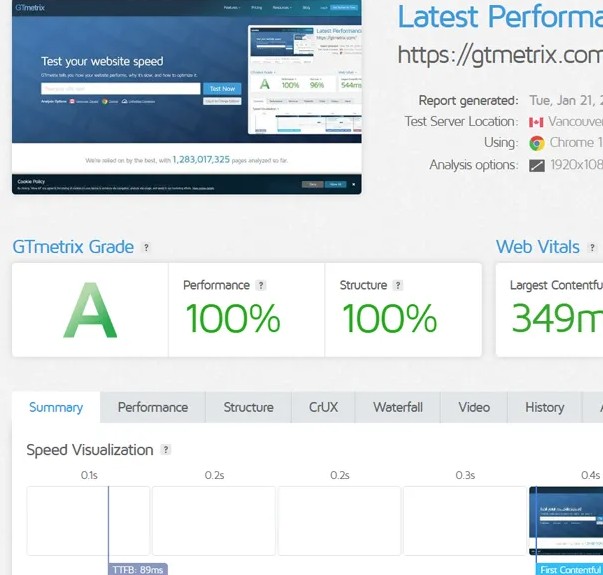Click the Vancouver location text
603x575 pixels.
click(575, 122)
